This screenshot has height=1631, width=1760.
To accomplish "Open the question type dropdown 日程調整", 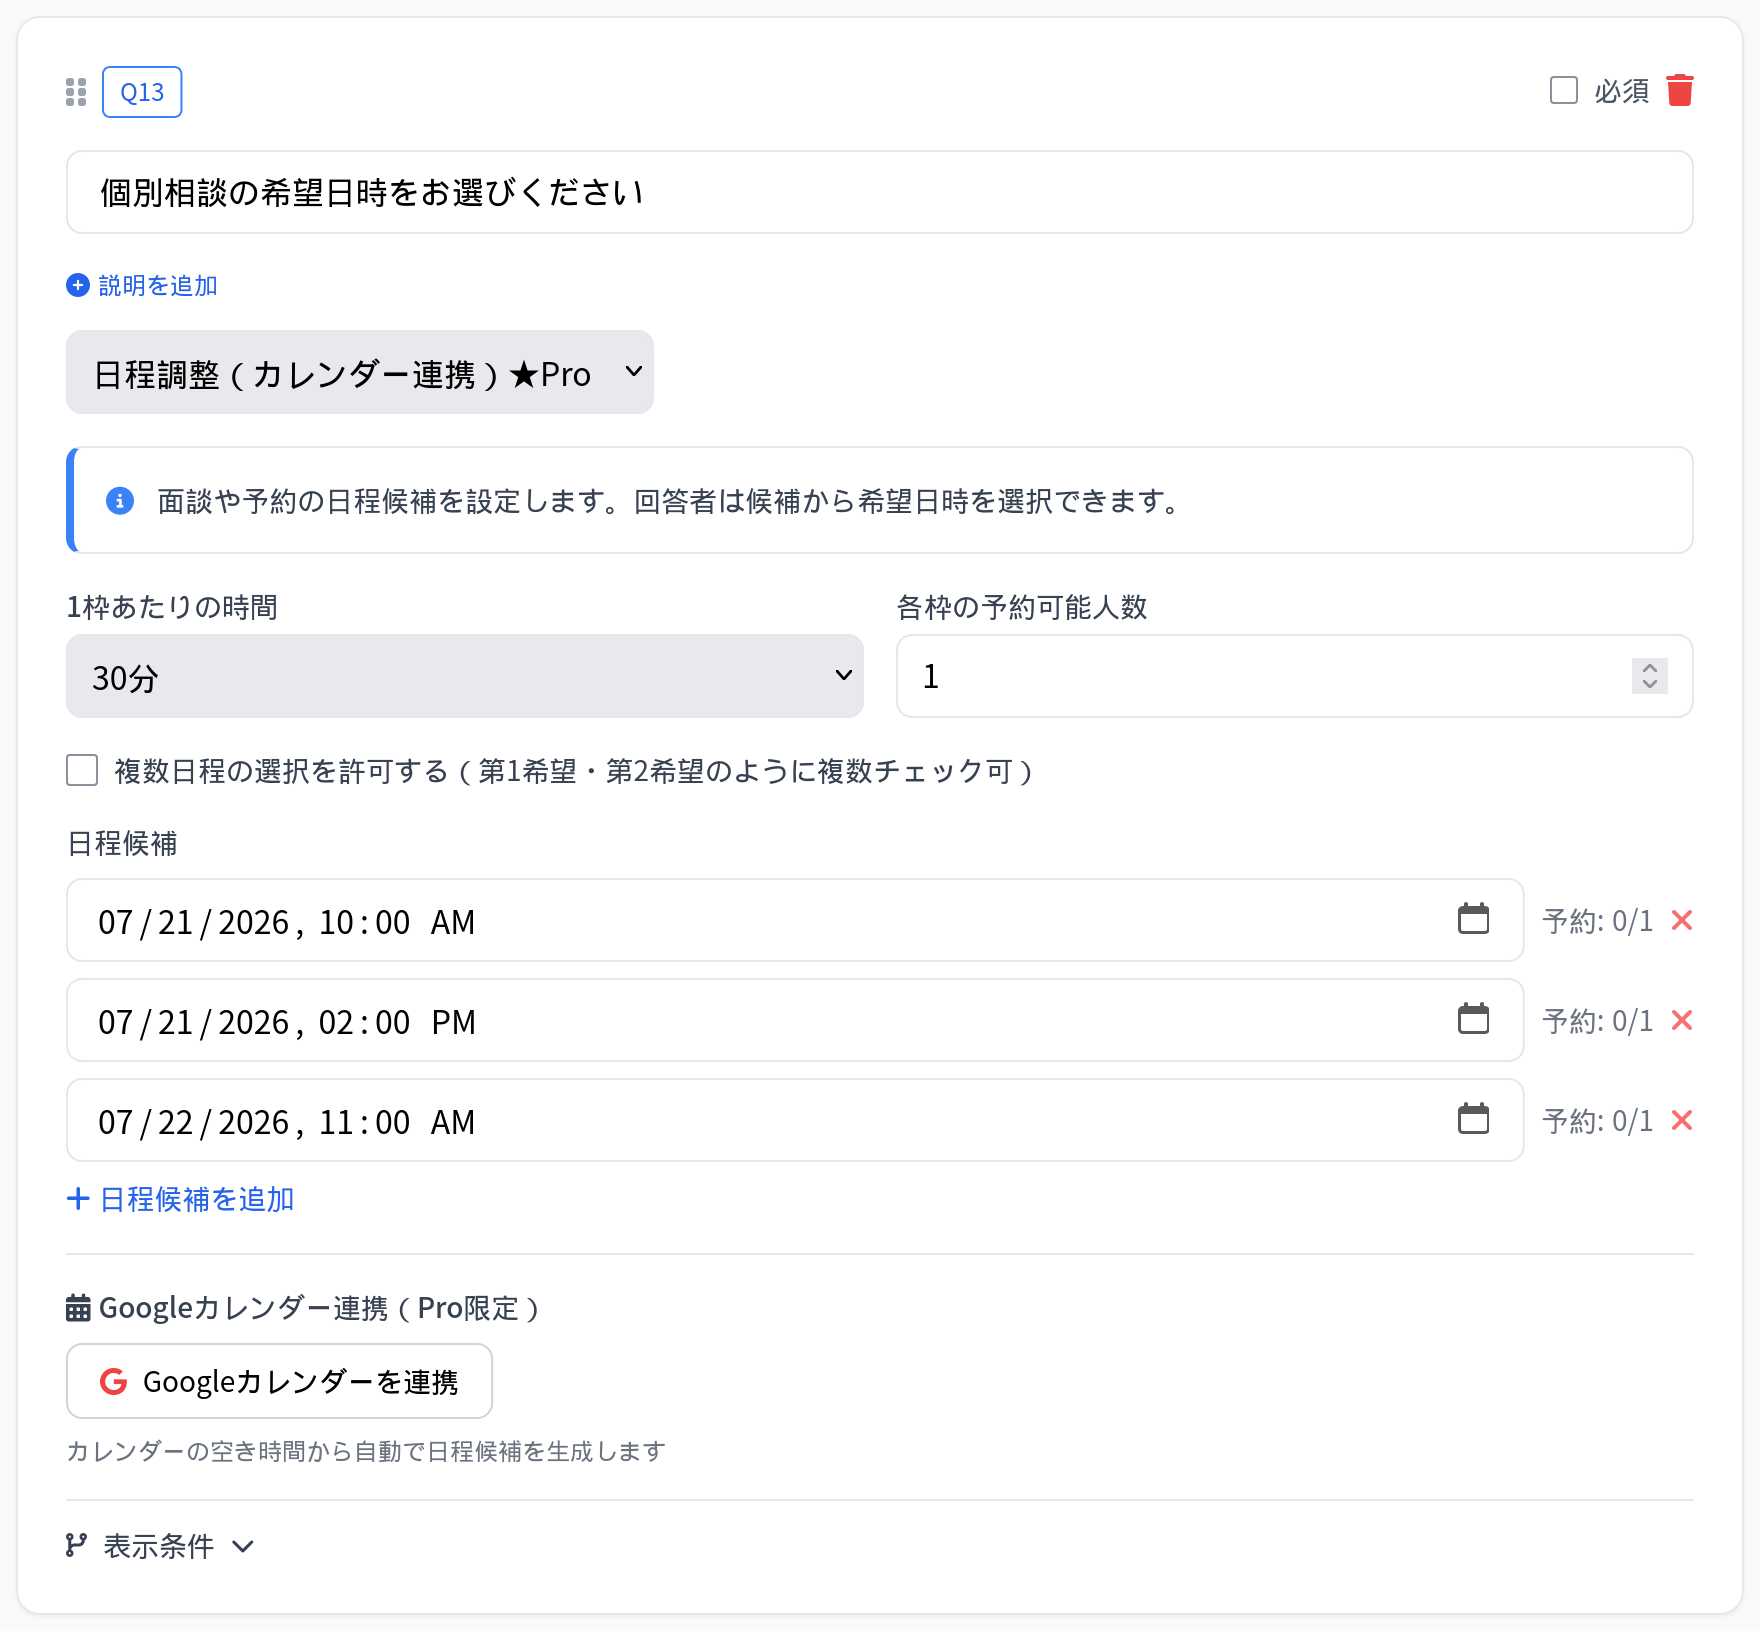I will (x=360, y=372).
